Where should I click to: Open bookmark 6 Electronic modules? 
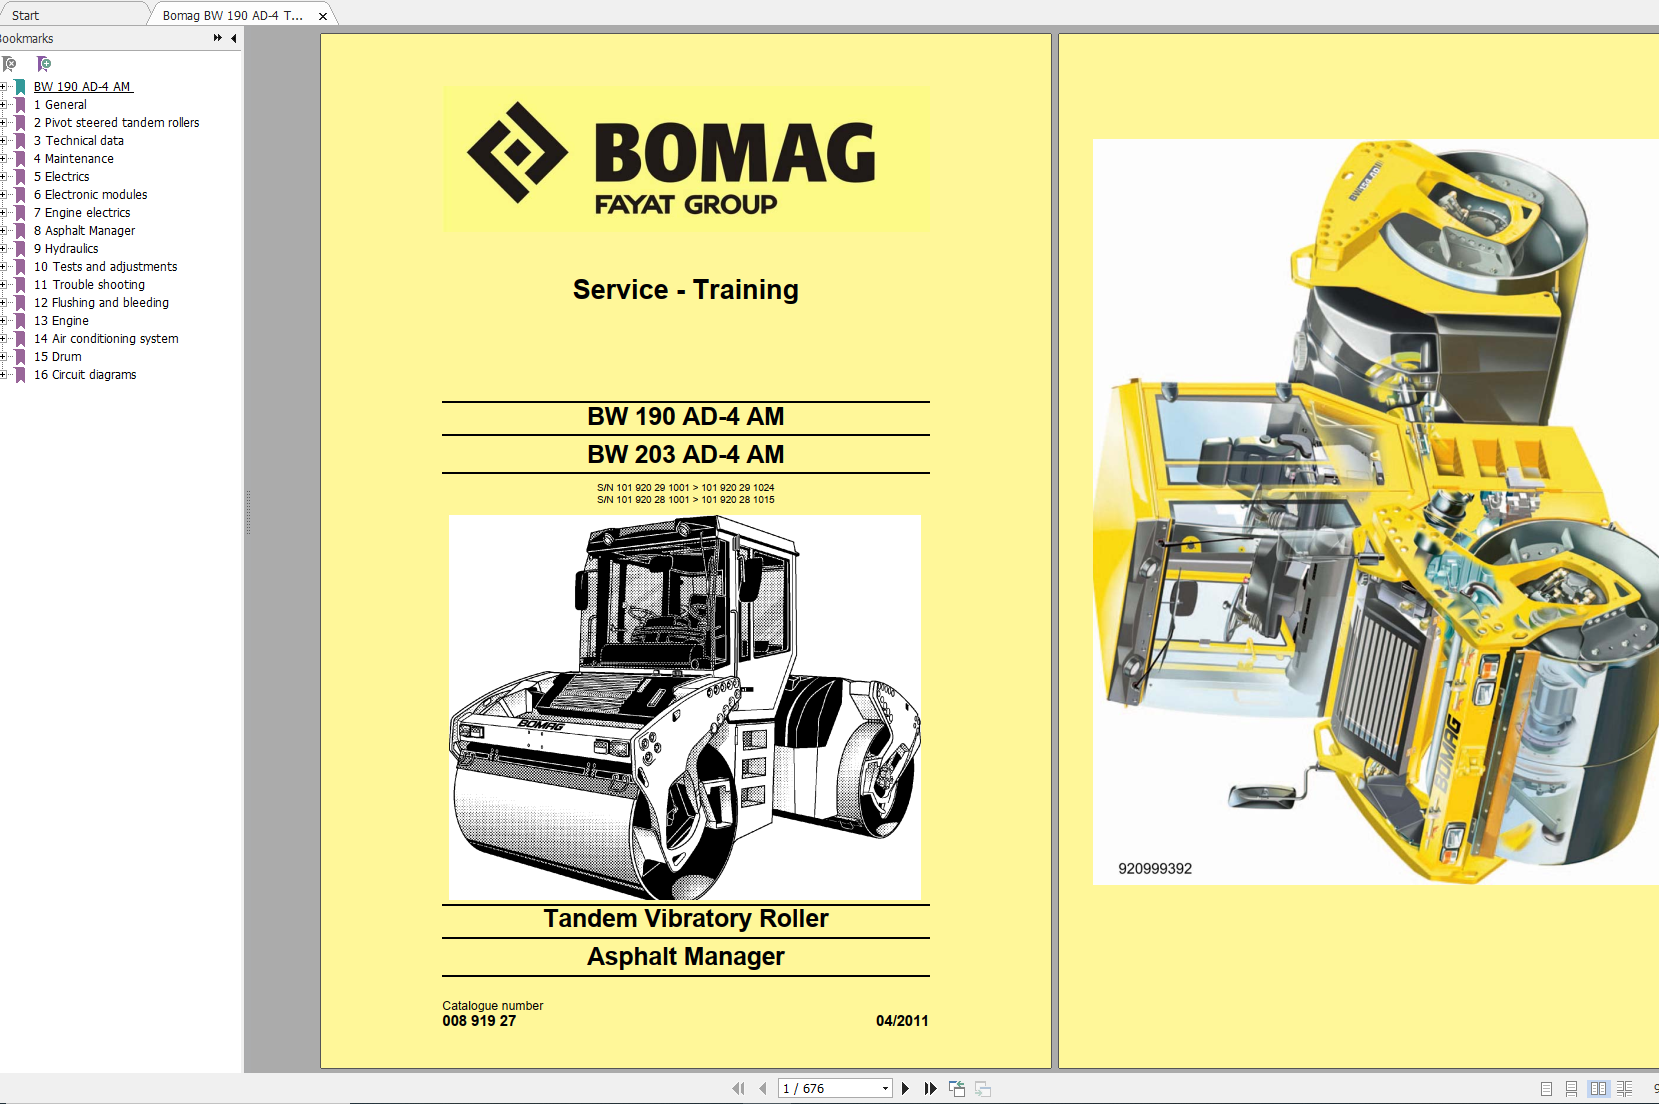pyautogui.click(x=91, y=195)
